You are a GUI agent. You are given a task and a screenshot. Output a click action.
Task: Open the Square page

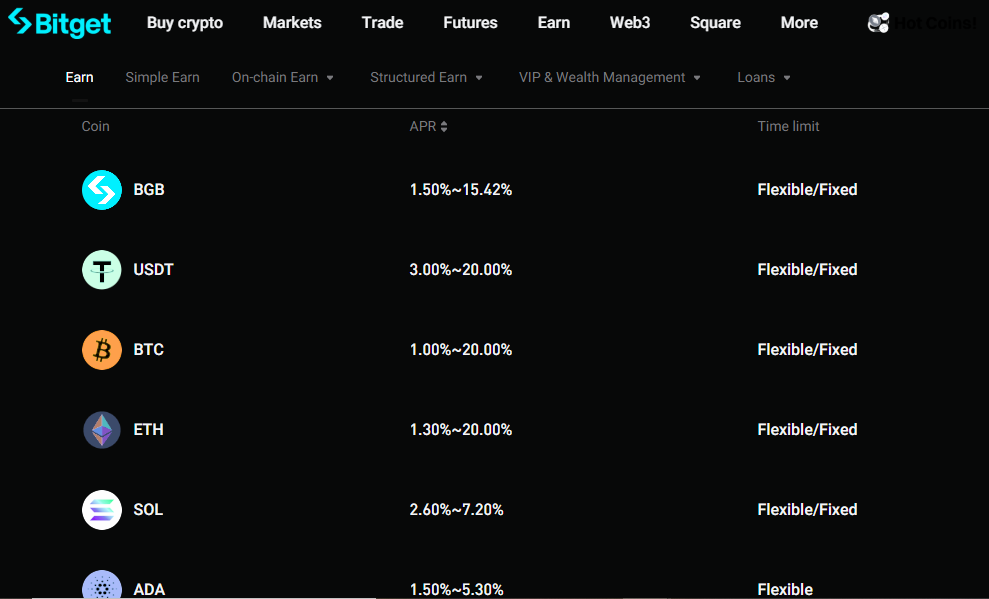pyautogui.click(x=715, y=22)
